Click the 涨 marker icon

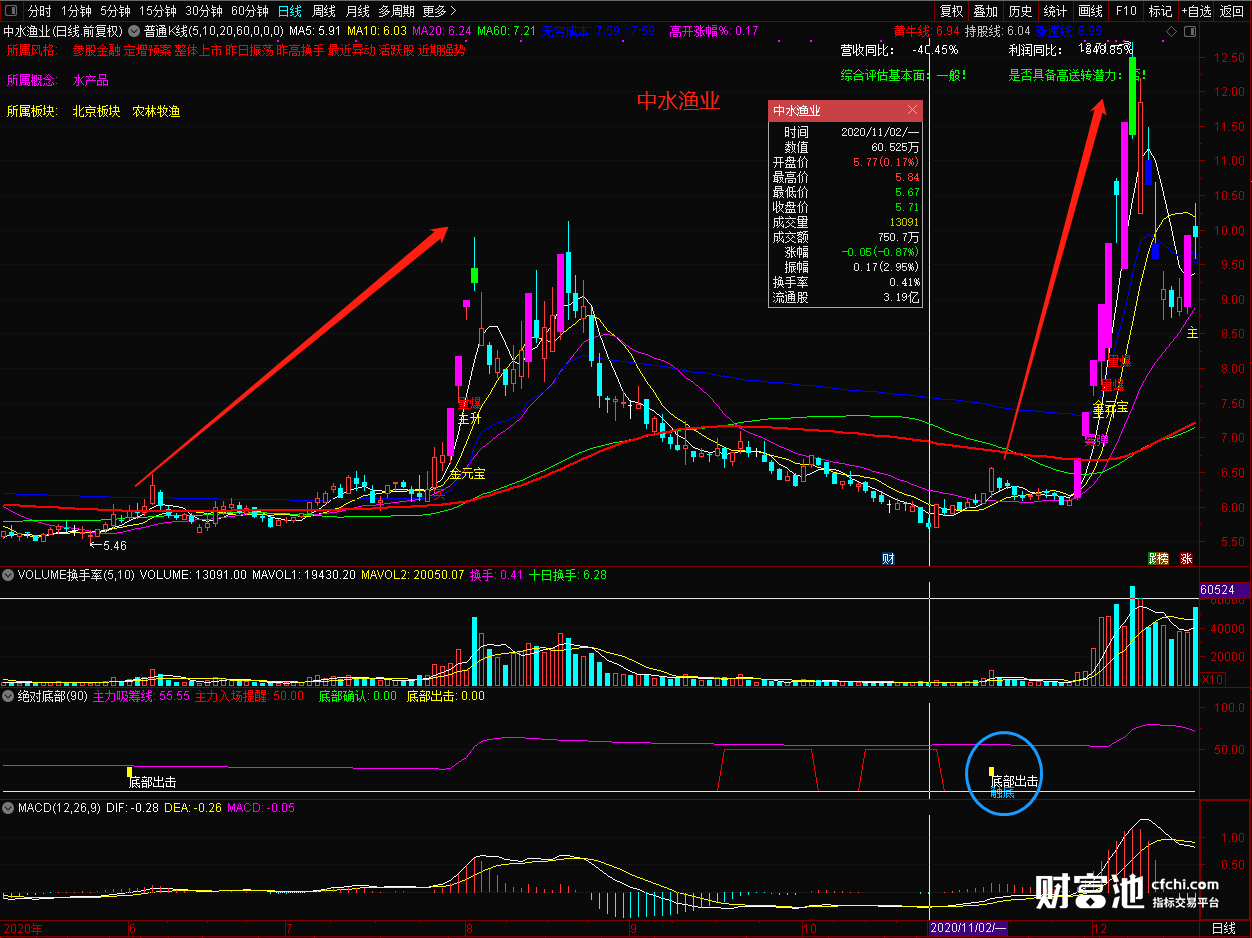coord(1186,558)
